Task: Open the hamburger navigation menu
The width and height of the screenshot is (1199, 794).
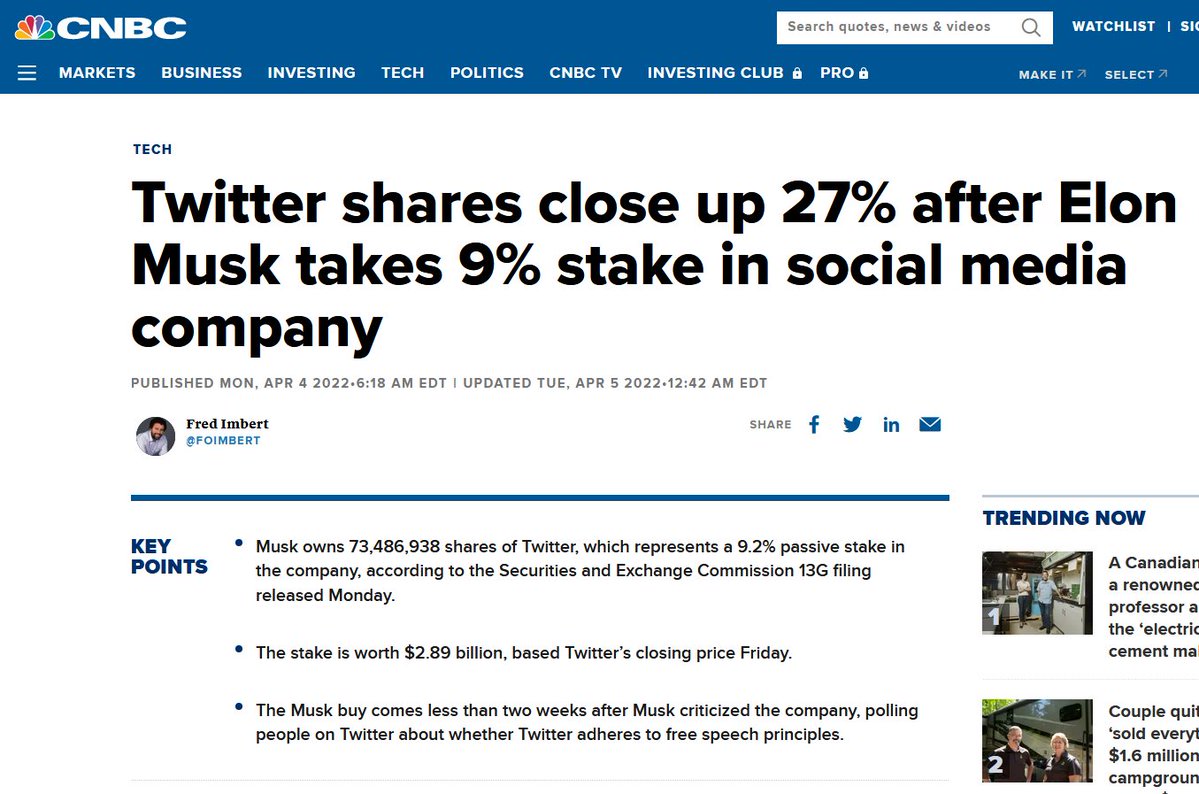Action: [x=27, y=73]
